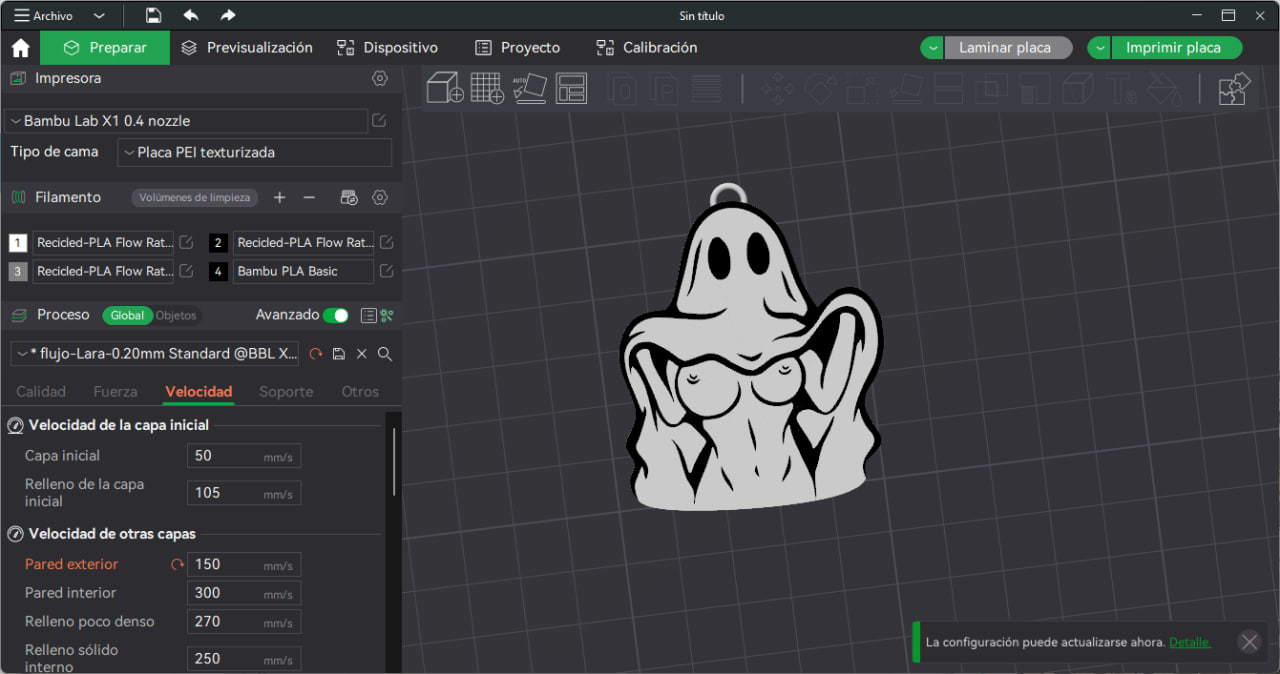
Task: Edit filament 4 Bambu PLA Basic preset
Action: click(x=386, y=271)
